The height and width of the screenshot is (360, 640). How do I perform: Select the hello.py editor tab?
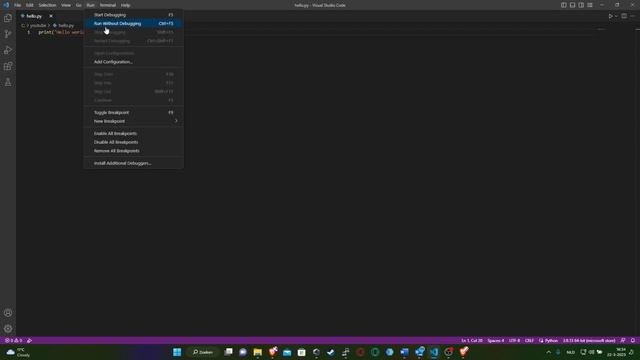(x=34, y=16)
